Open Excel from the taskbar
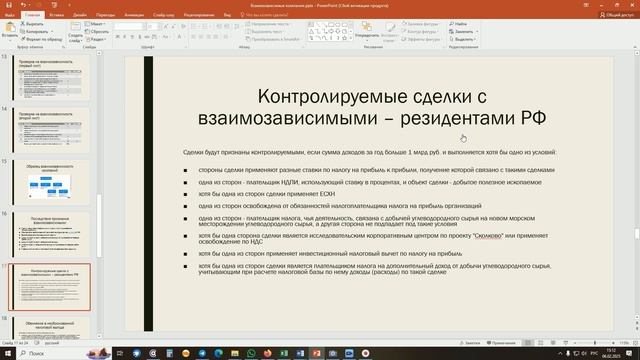 (284, 353)
